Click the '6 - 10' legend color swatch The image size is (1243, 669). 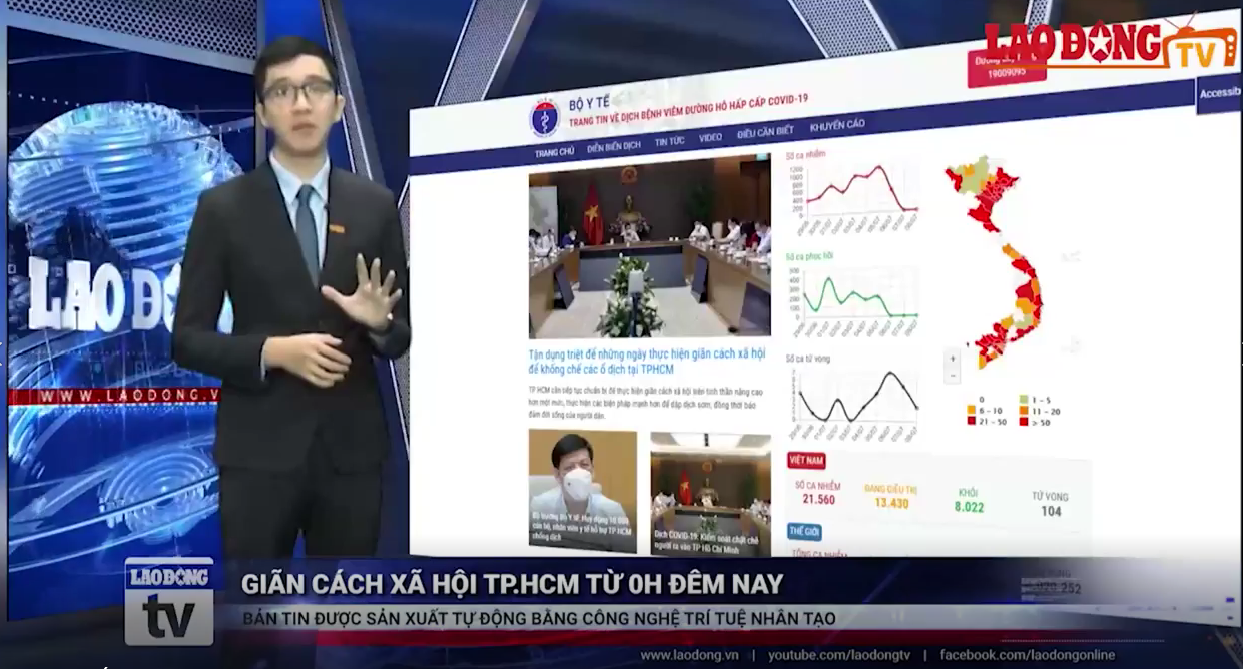pyautogui.click(x=971, y=410)
